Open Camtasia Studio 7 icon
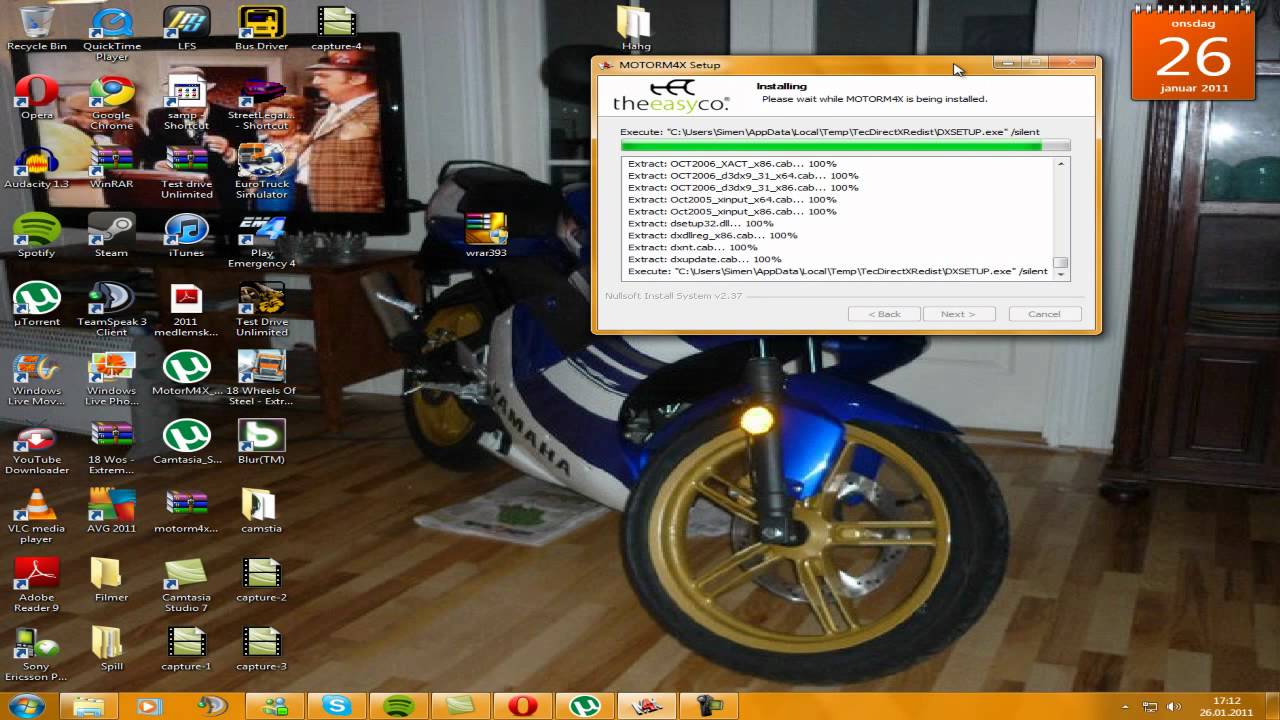This screenshot has height=720, width=1280. point(186,584)
